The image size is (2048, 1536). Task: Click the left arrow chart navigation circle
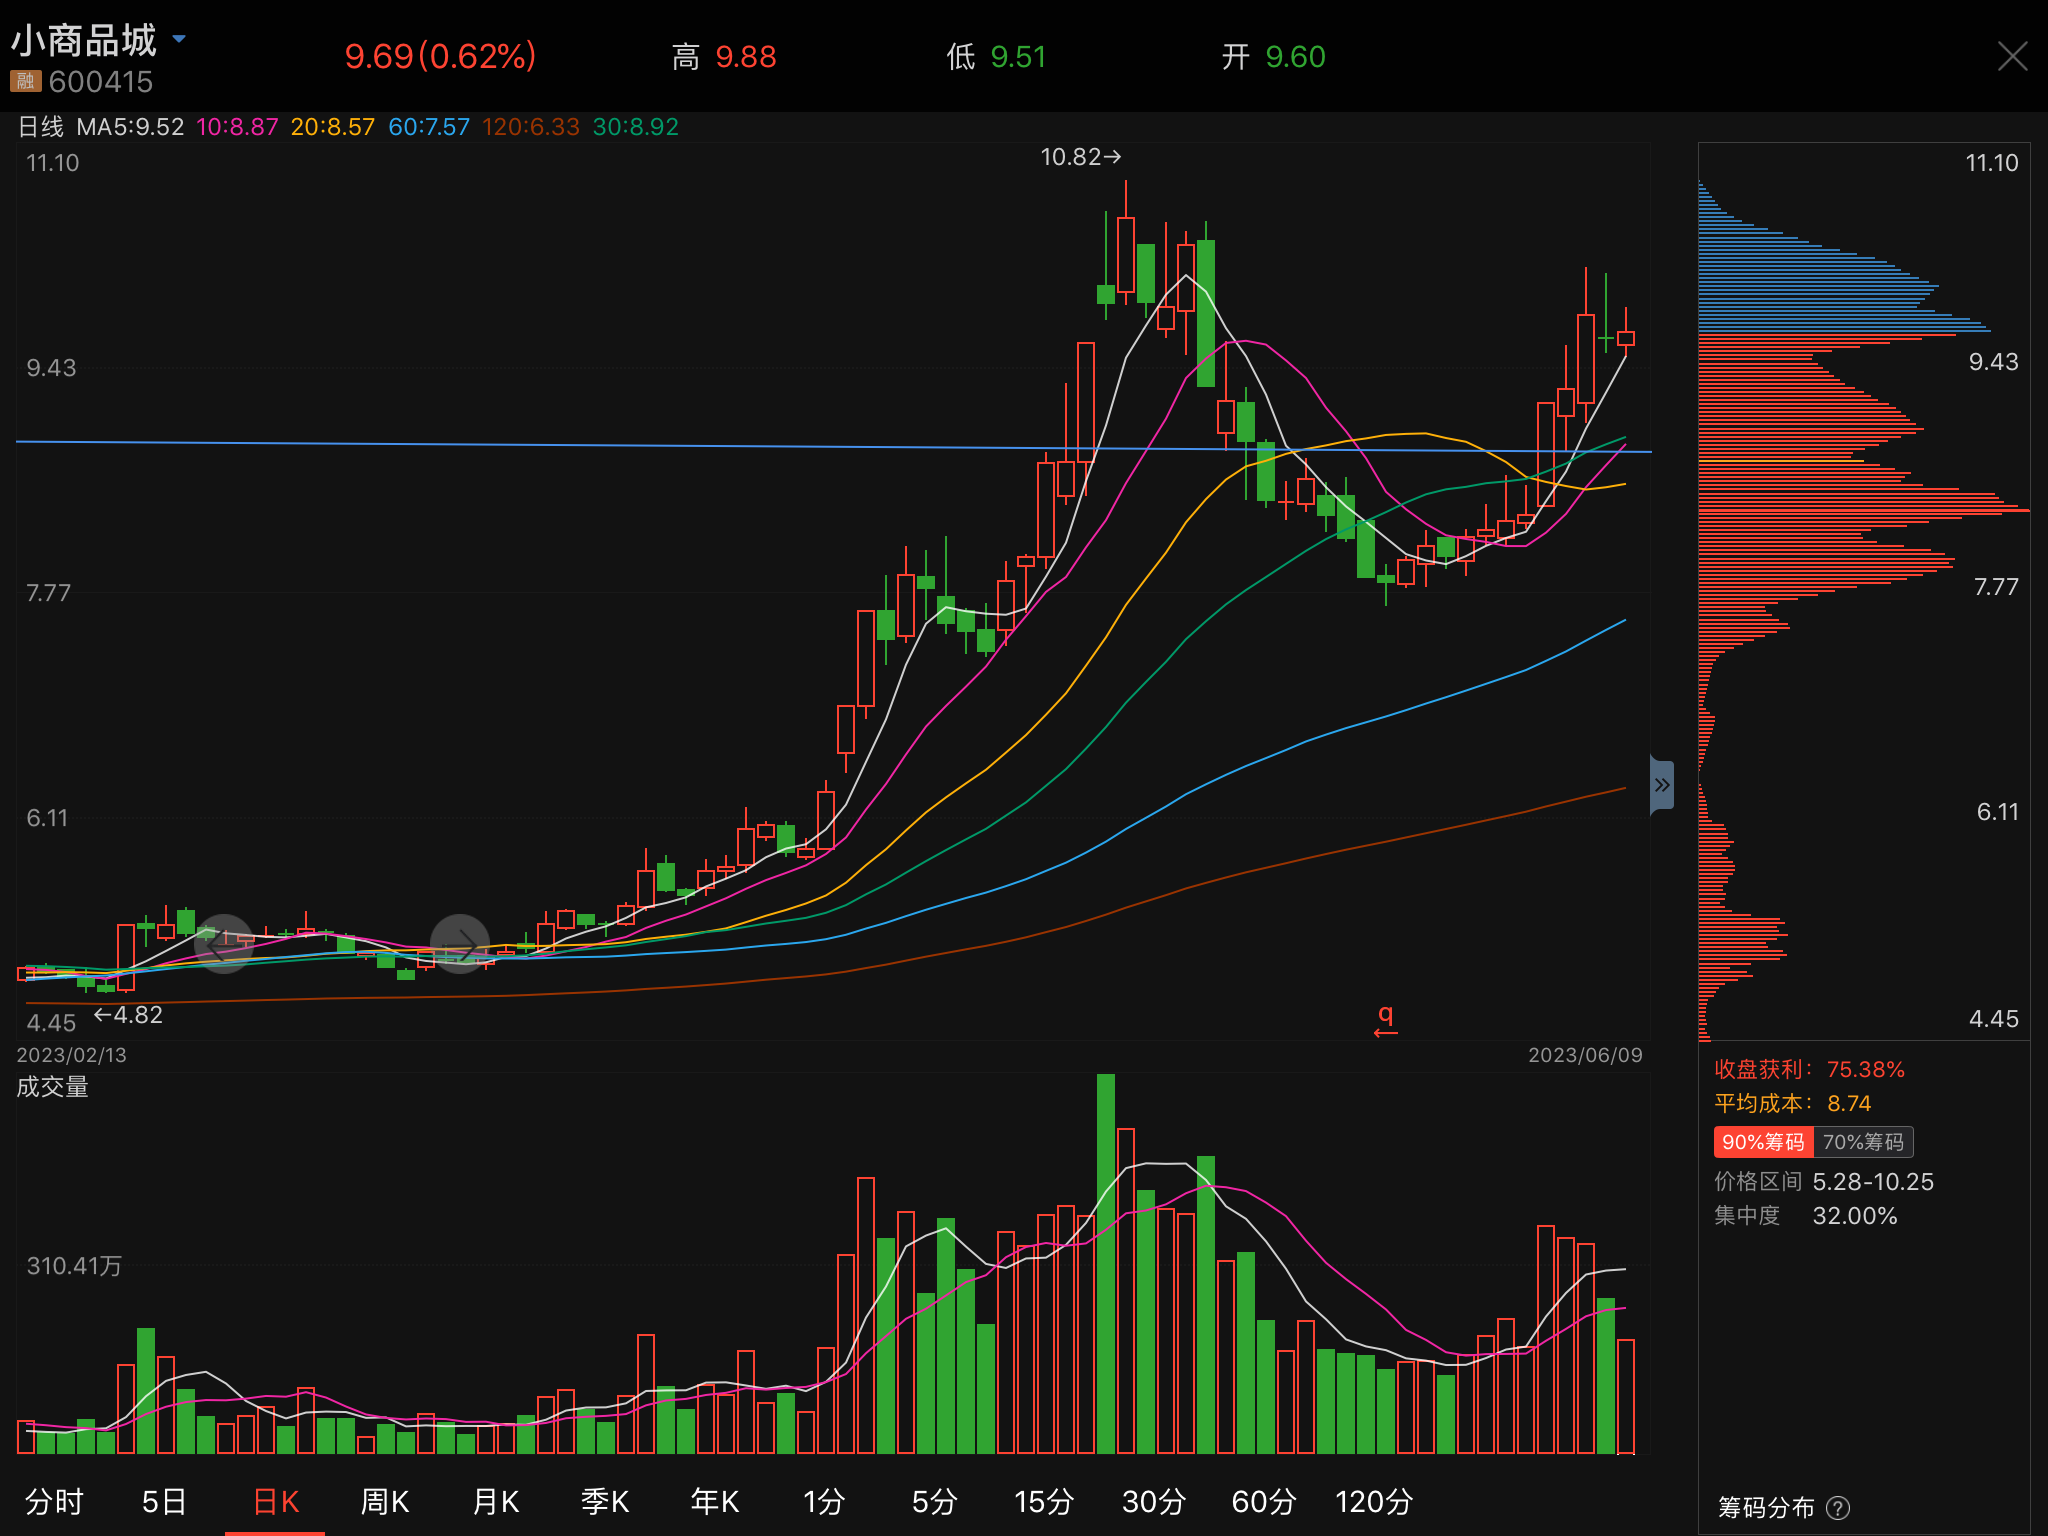pos(223,943)
